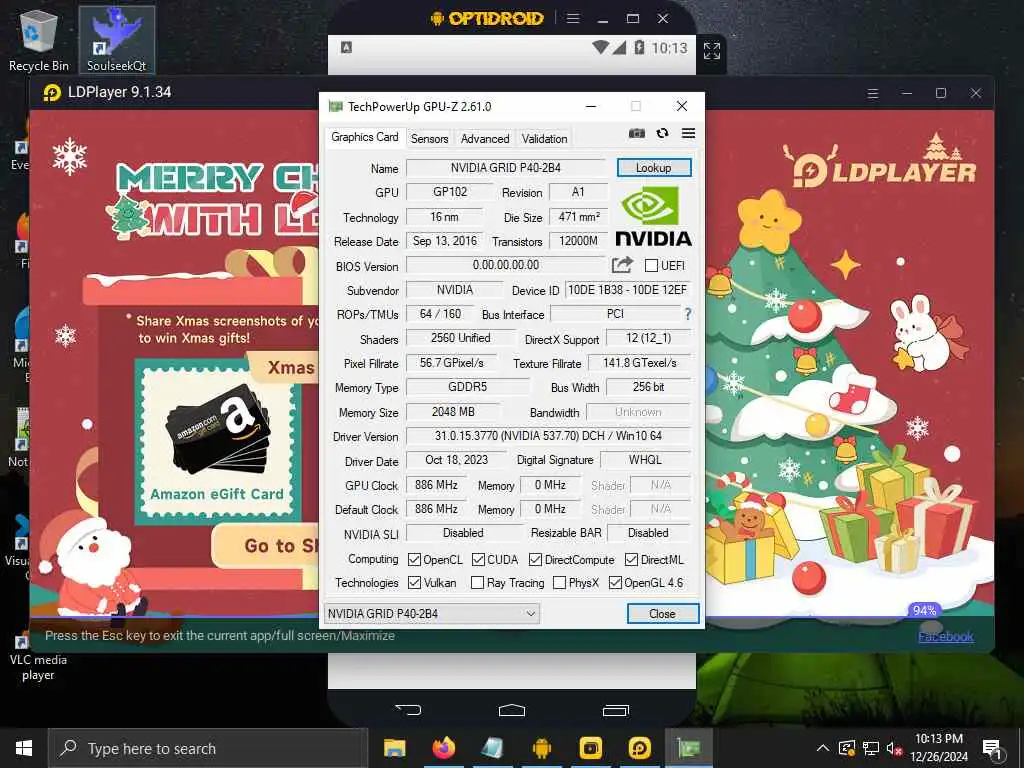Viewport: 1024px width, 768px height.
Task: Click the Shaders value 2560 Unified
Action: (460, 338)
